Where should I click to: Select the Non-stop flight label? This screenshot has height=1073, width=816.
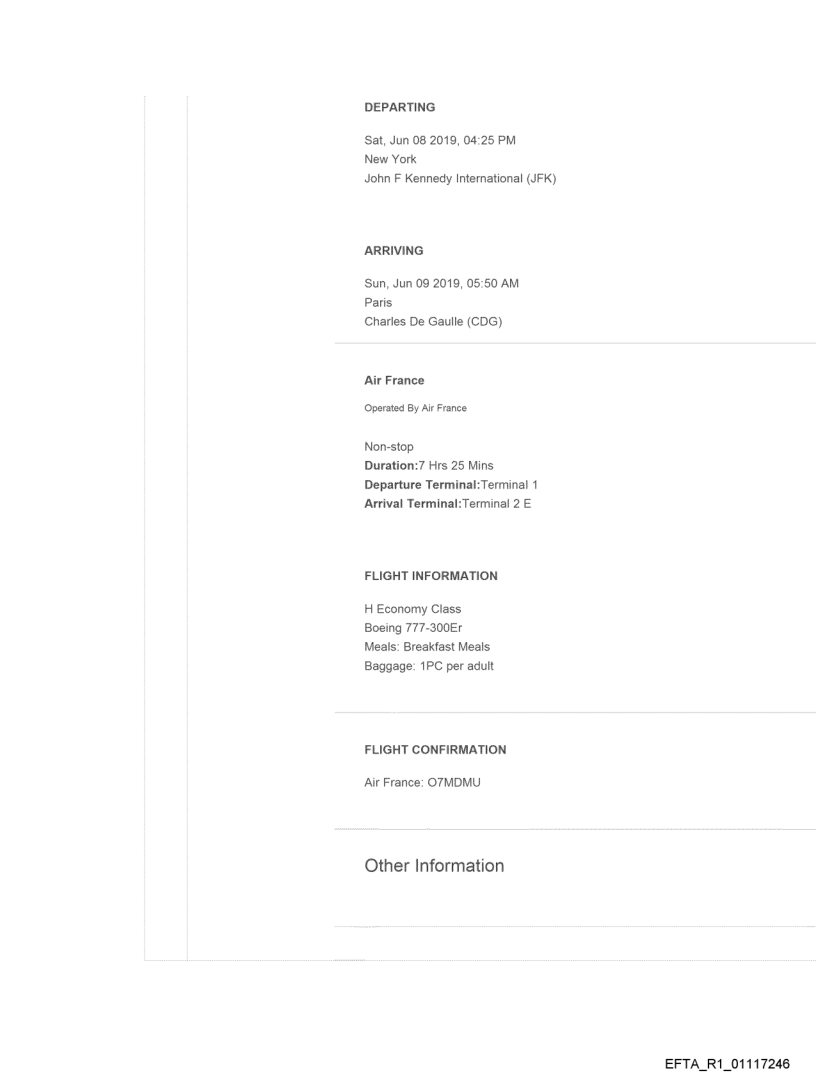pyautogui.click(x=389, y=447)
